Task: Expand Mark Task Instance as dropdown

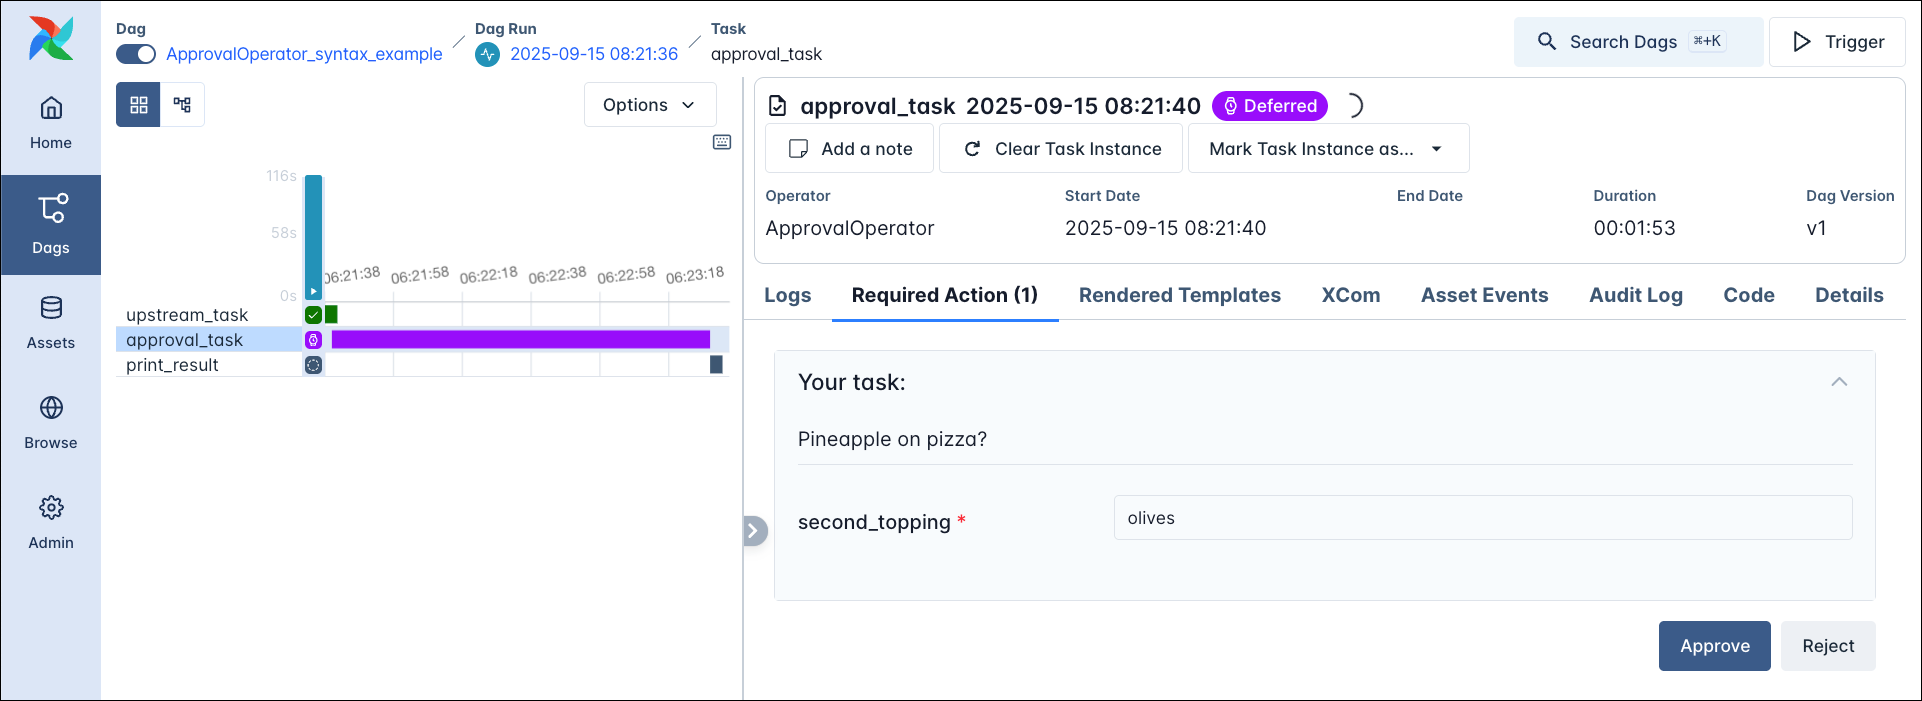Action: (1327, 149)
